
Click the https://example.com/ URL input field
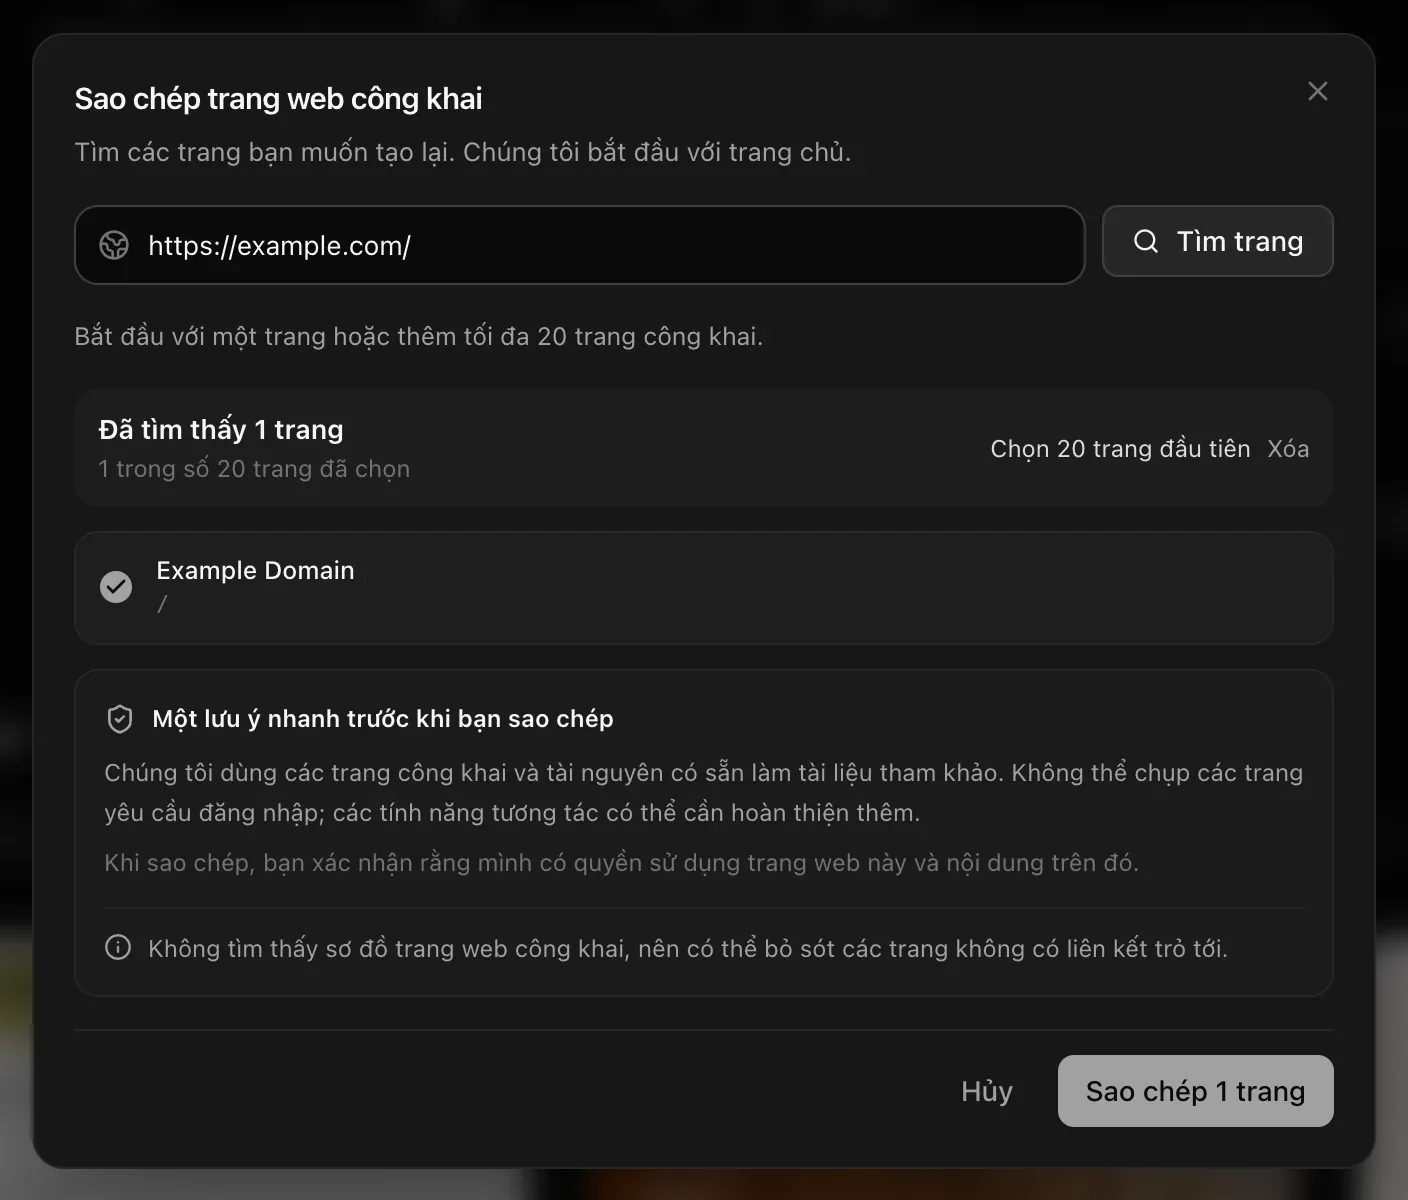pyautogui.click(x=580, y=245)
